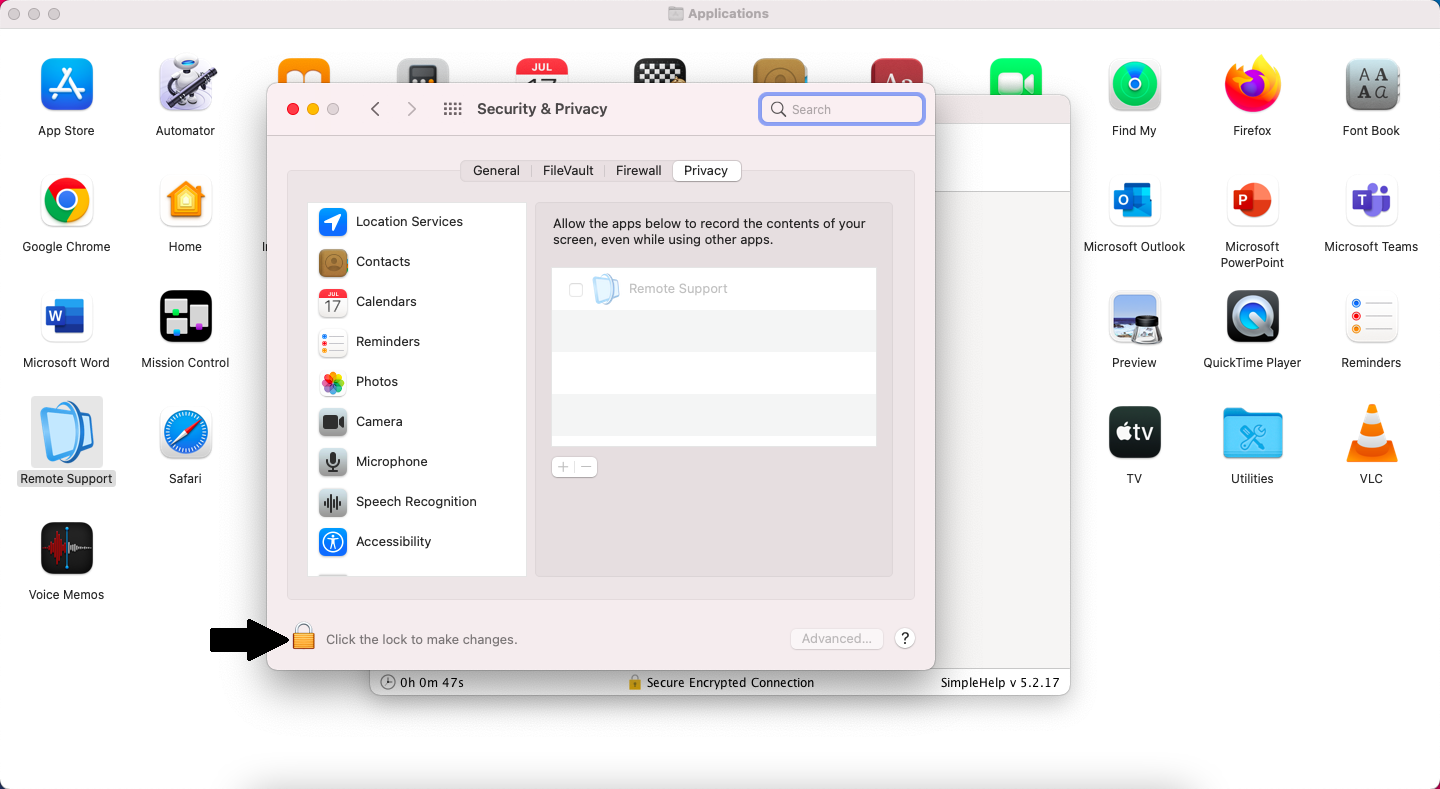
Task: Select the Privacy tab
Action: [x=706, y=170]
